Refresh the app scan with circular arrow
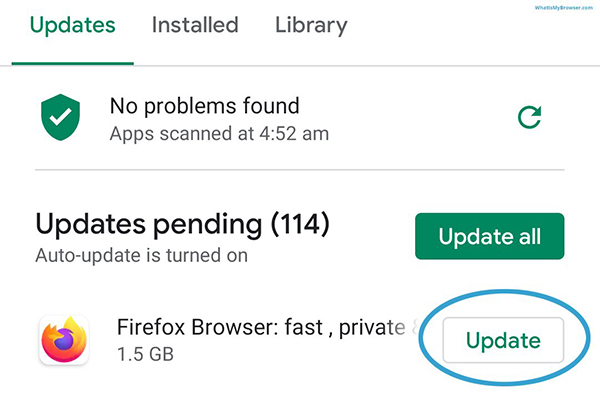Screen dimensions: 600x395 [530, 117]
